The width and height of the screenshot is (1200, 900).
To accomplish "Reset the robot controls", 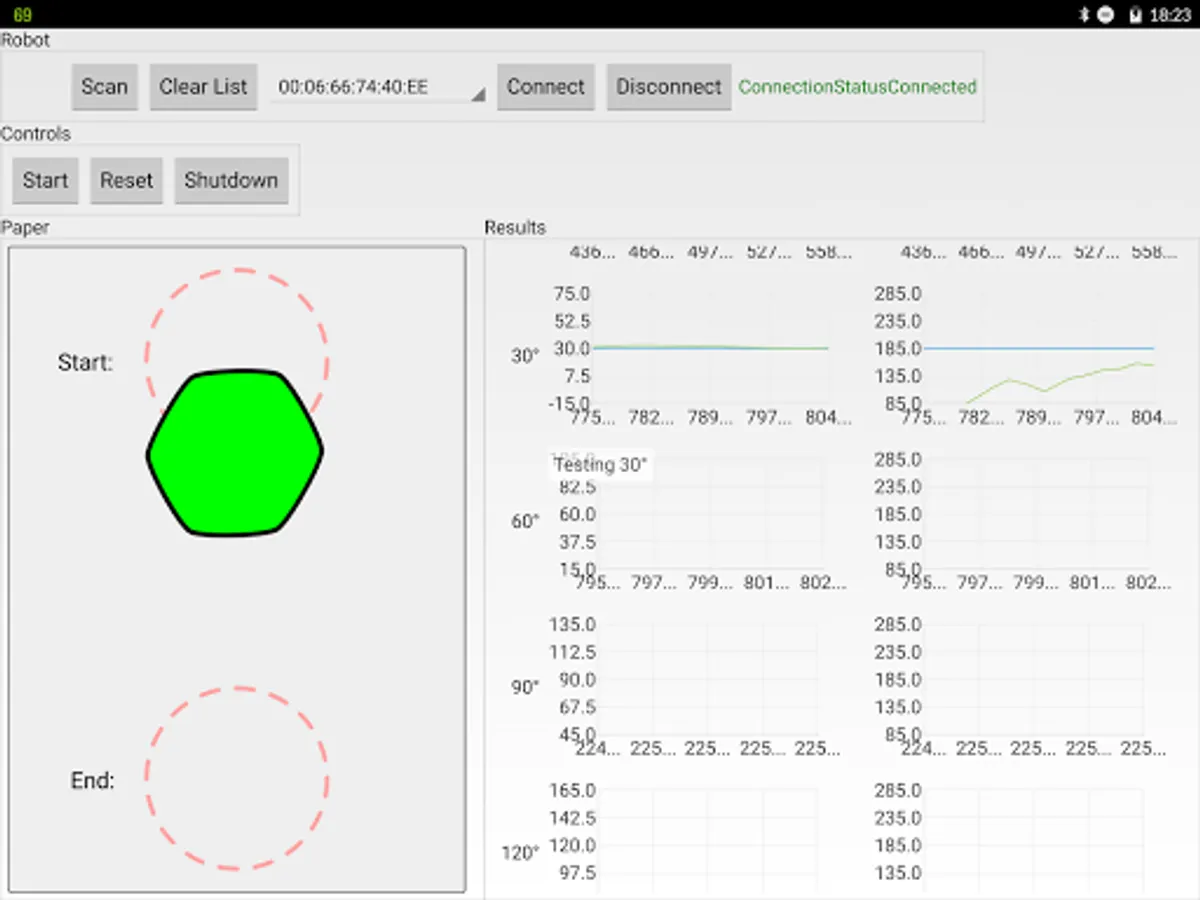I will tap(126, 181).
